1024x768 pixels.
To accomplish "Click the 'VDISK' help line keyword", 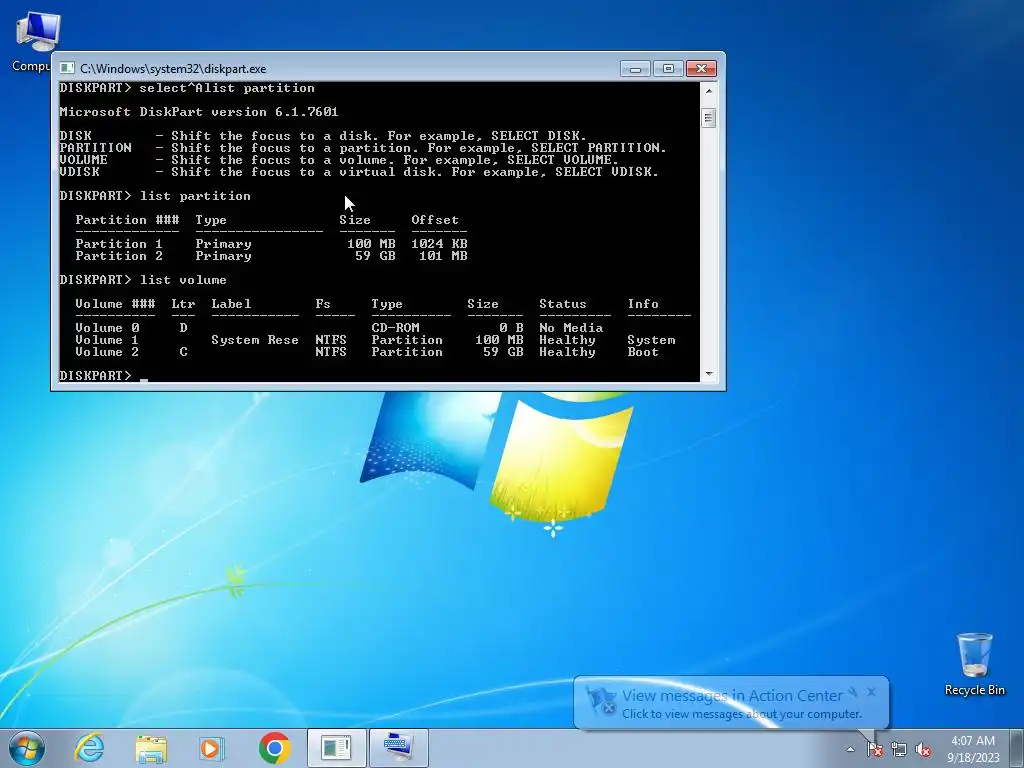I will 80,172.
